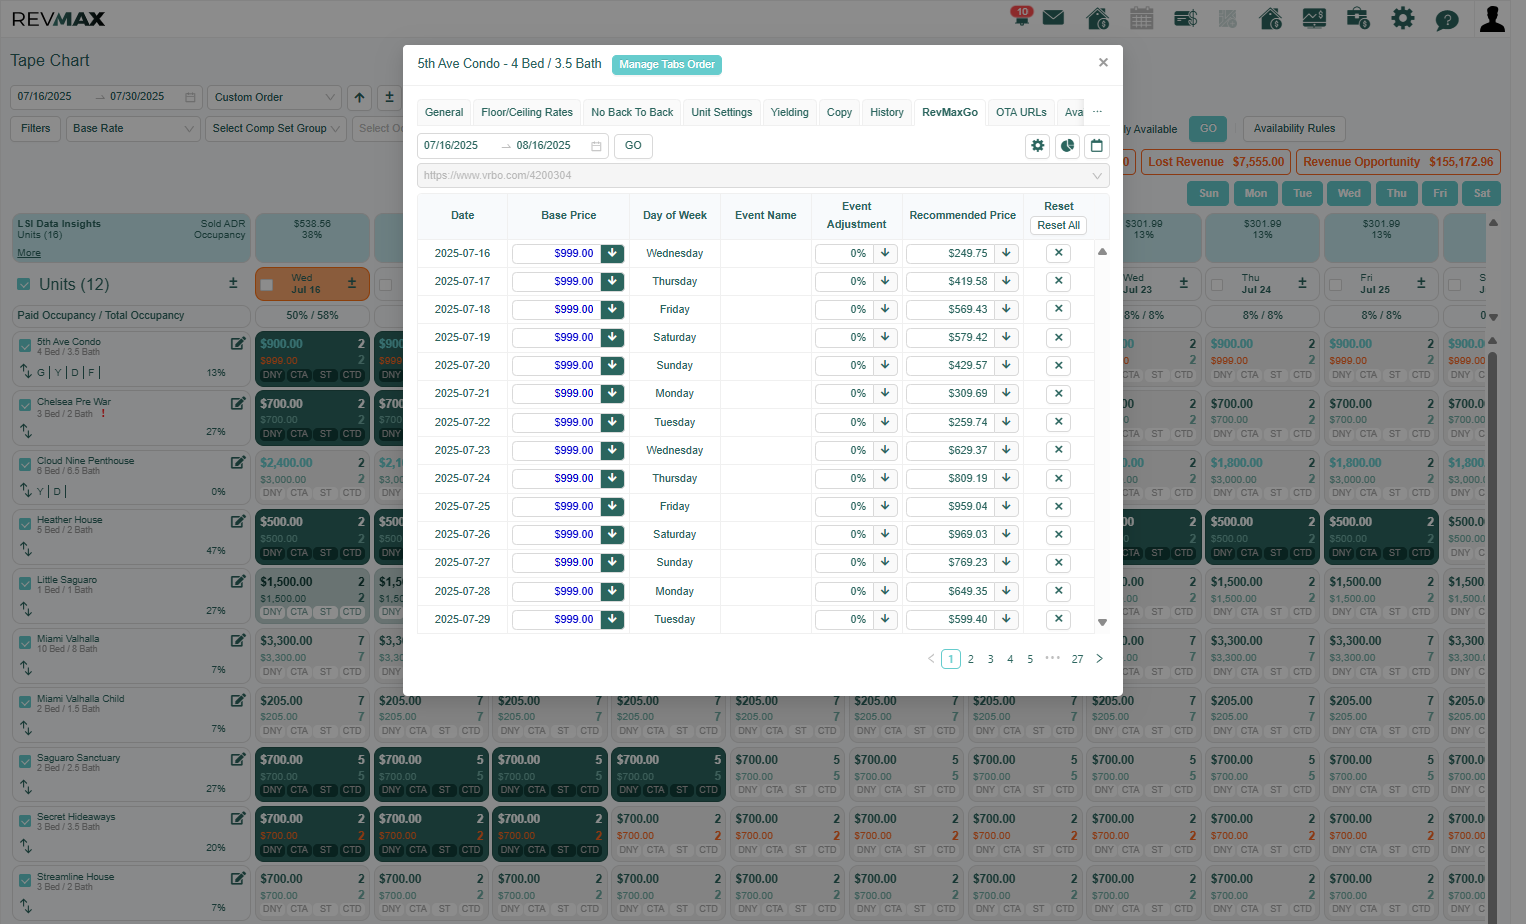Click the Reset All button
The image size is (1526, 924).
pos(1058,226)
